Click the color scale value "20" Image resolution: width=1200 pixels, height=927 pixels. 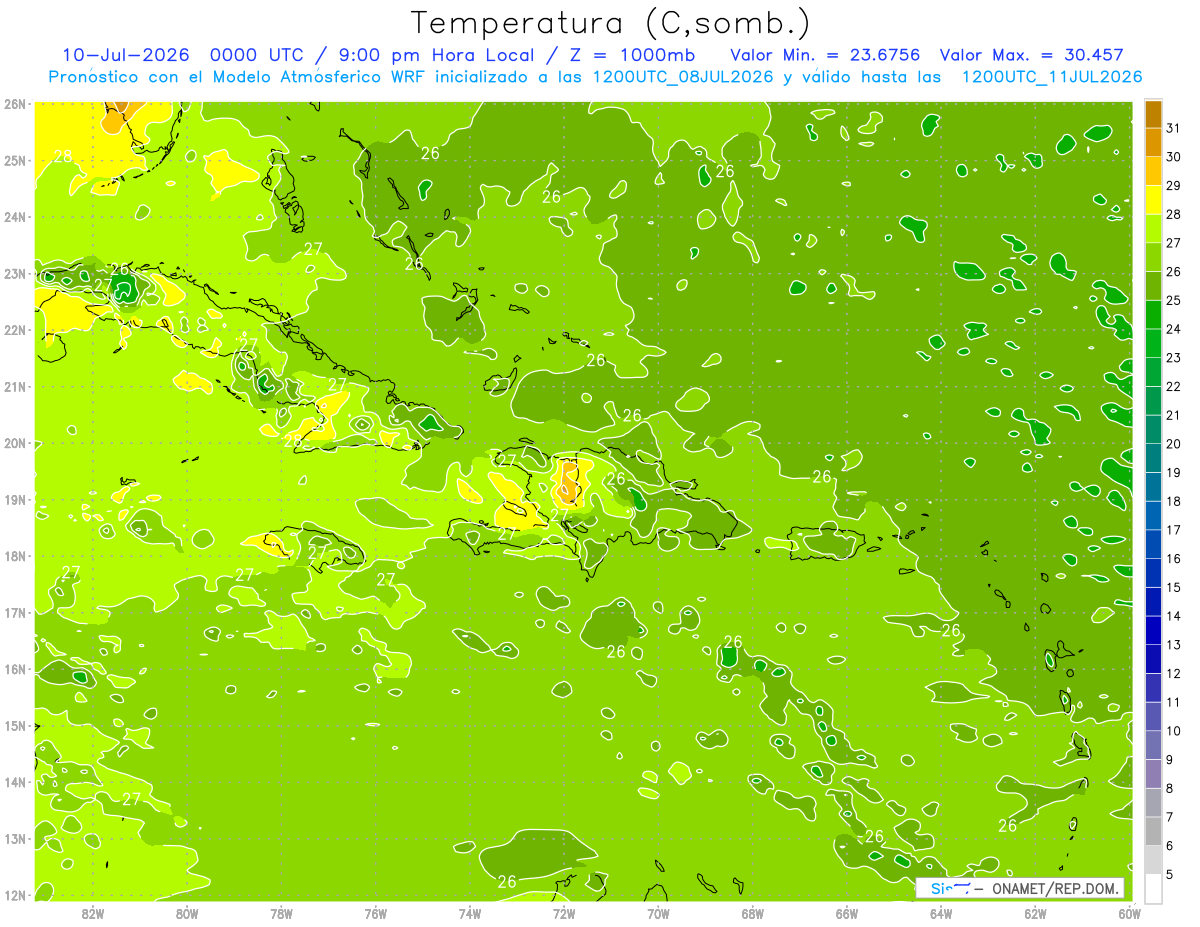coord(1174,444)
